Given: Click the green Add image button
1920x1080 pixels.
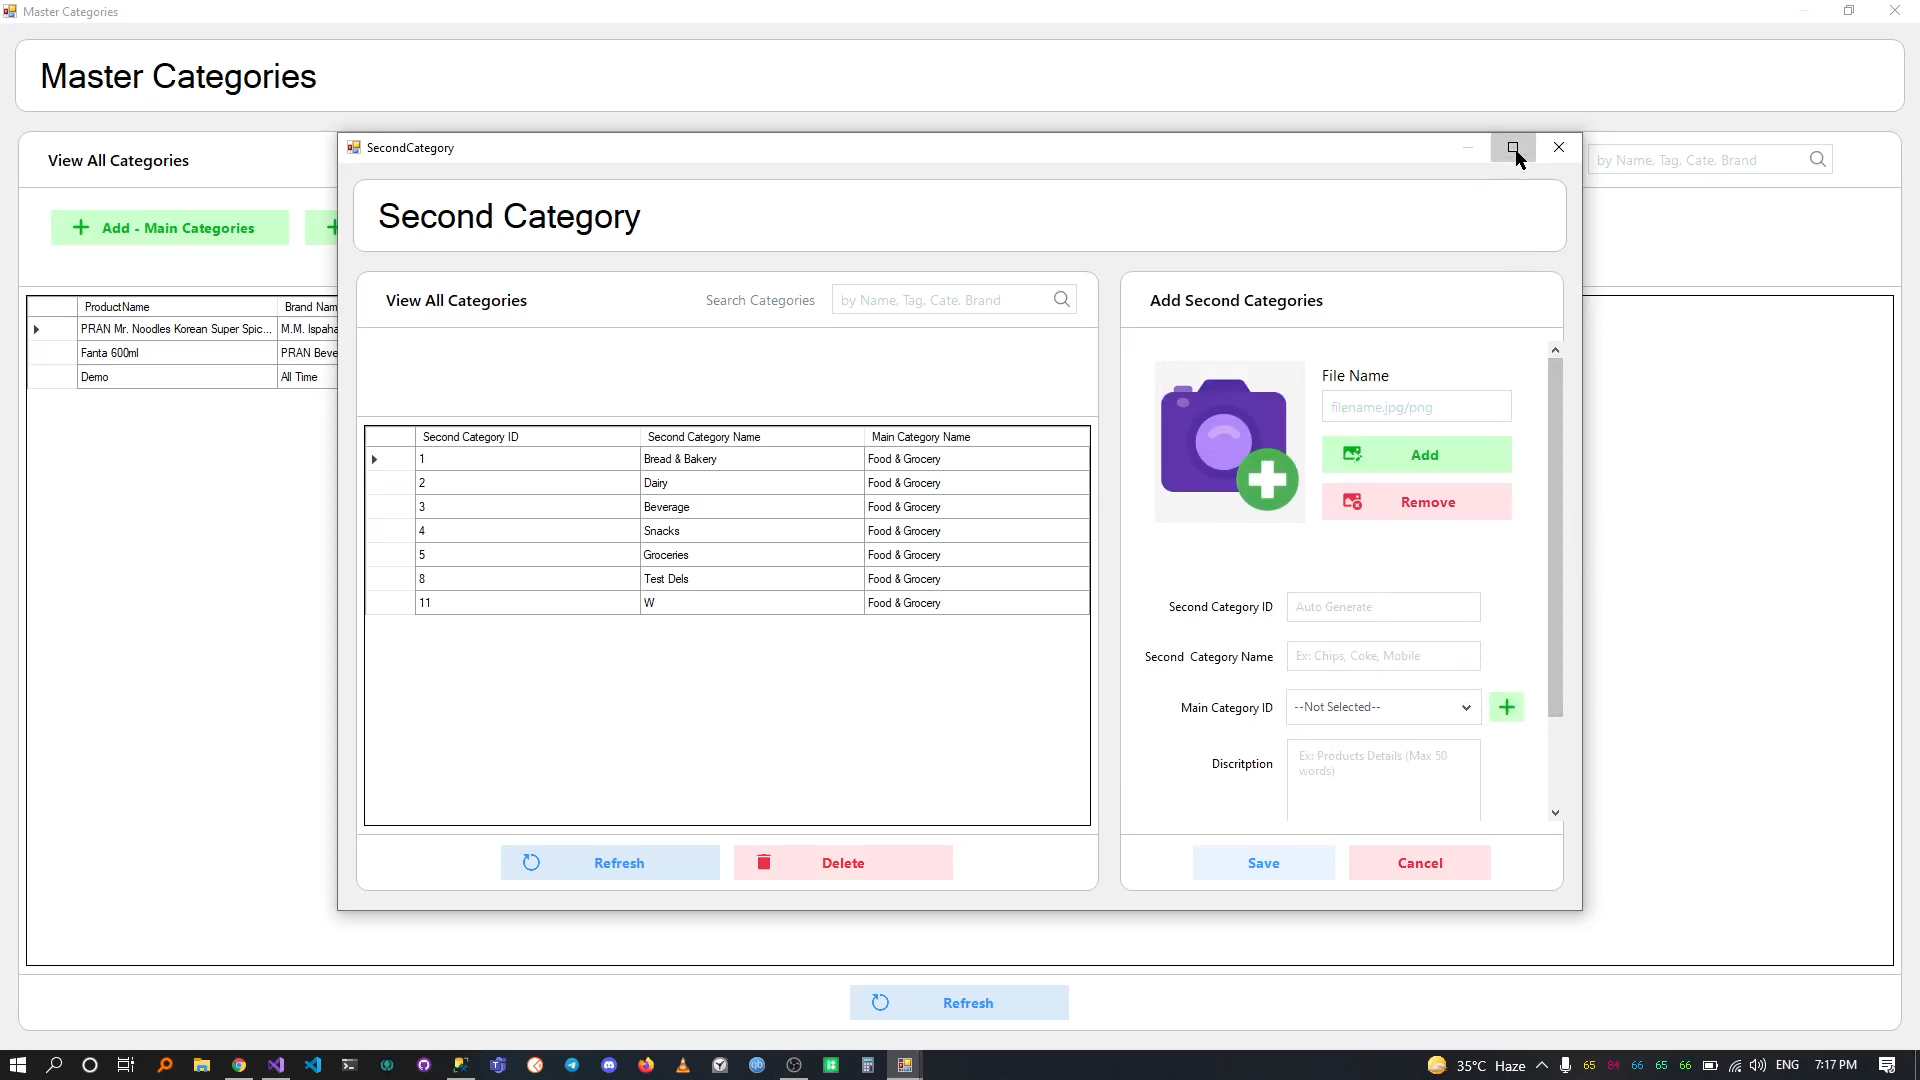Looking at the screenshot, I should pyautogui.click(x=1416, y=455).
